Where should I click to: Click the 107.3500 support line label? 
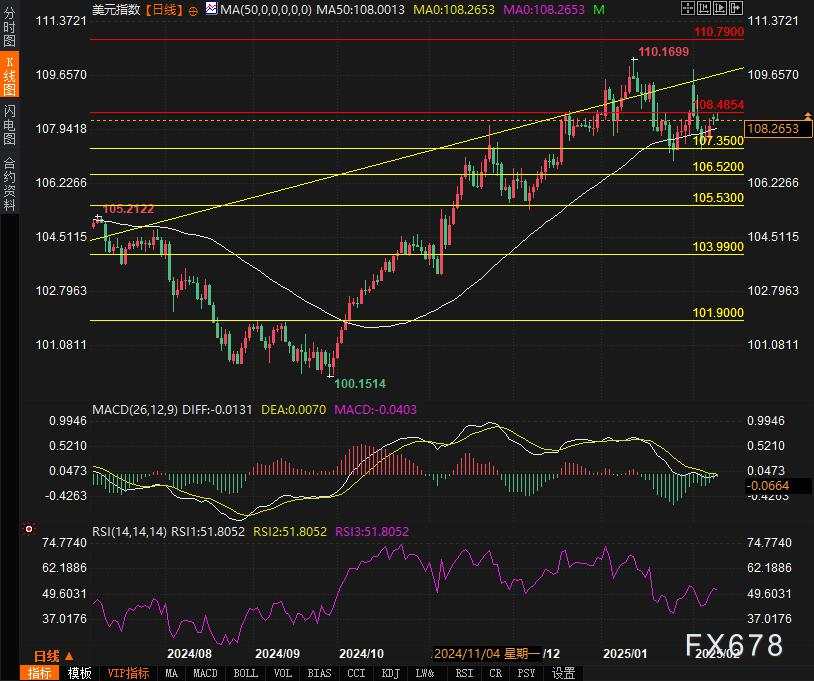point(718,141)
